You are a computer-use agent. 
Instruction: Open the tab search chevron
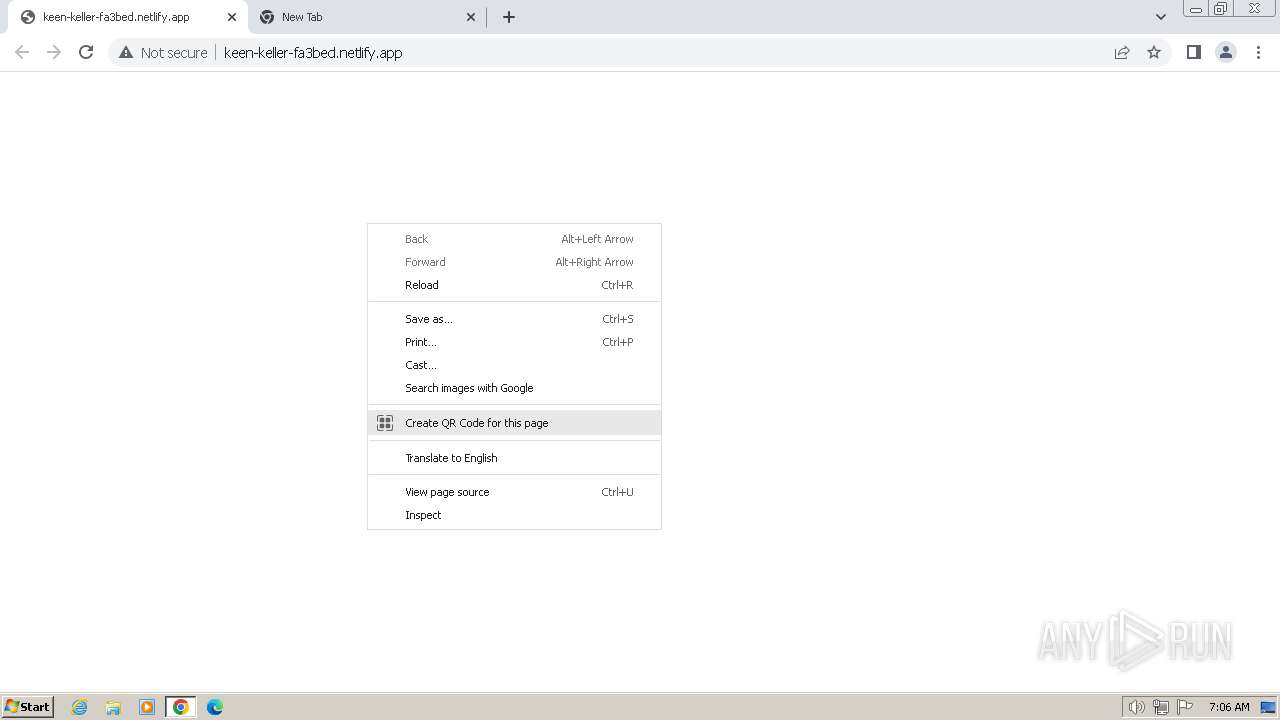point(1161,17)
